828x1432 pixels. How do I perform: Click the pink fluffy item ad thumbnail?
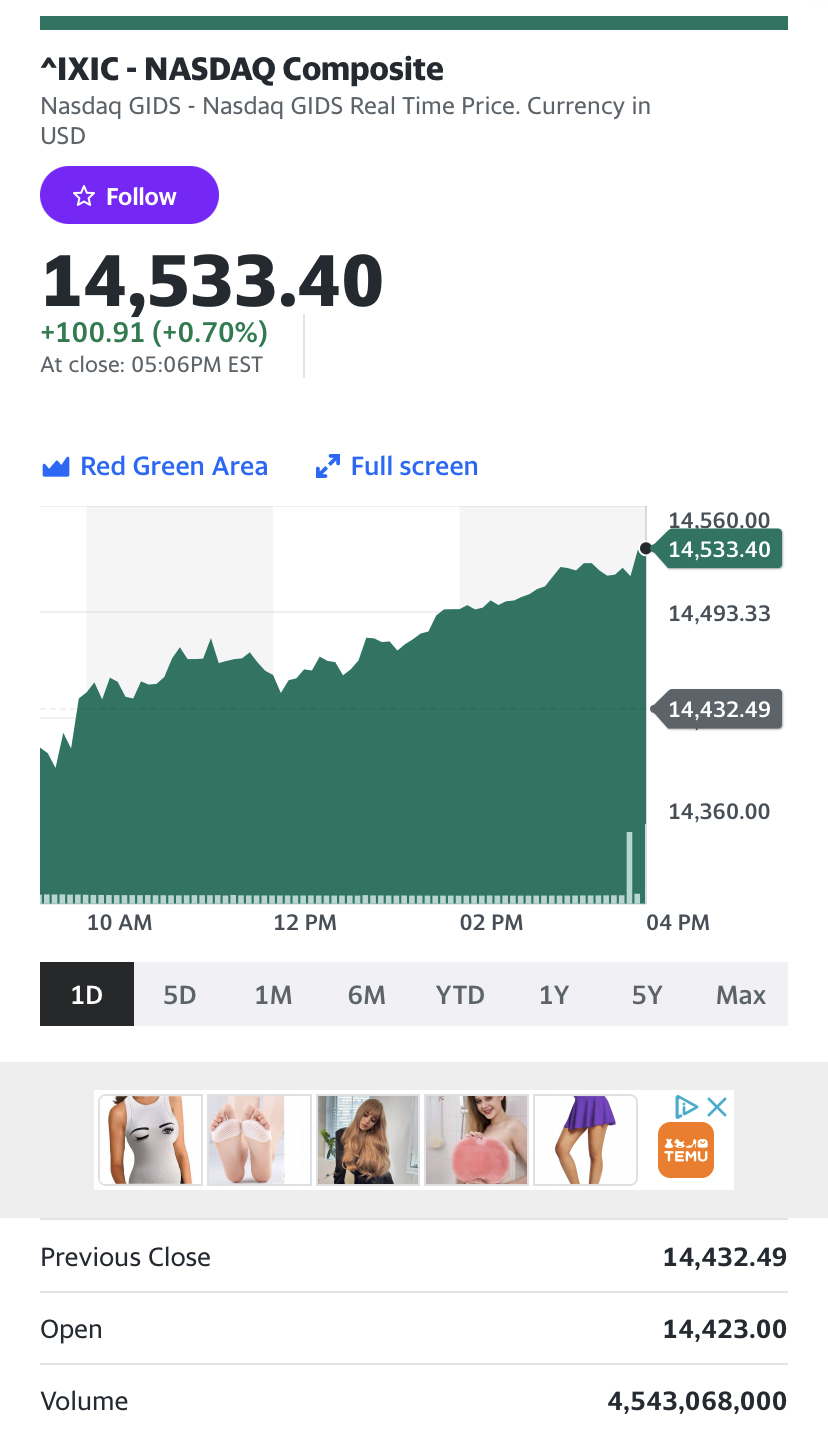click(x=477, y=1140)
